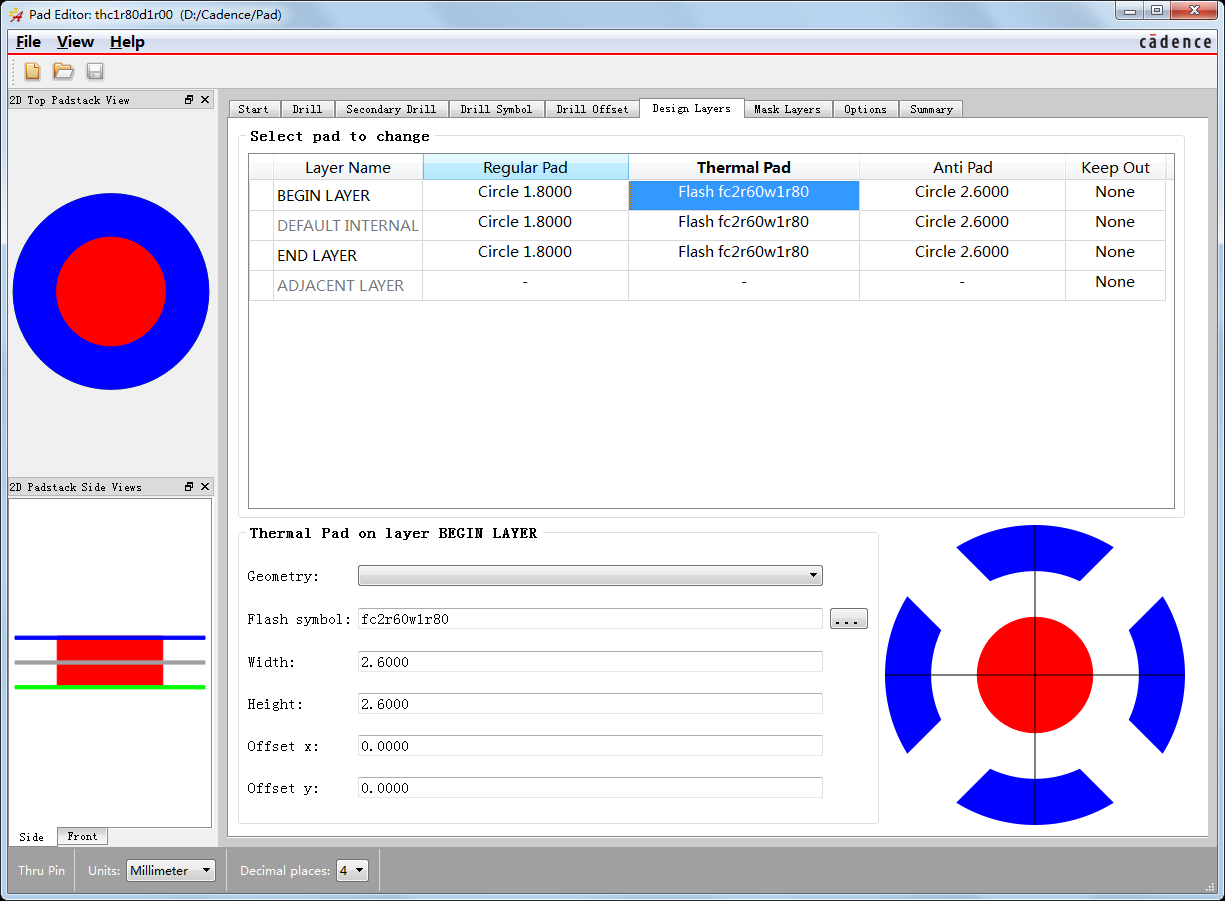Switch to the Front side view tab
The height and width of the screenshot is (901, 1225).
(x=82, y=836)
